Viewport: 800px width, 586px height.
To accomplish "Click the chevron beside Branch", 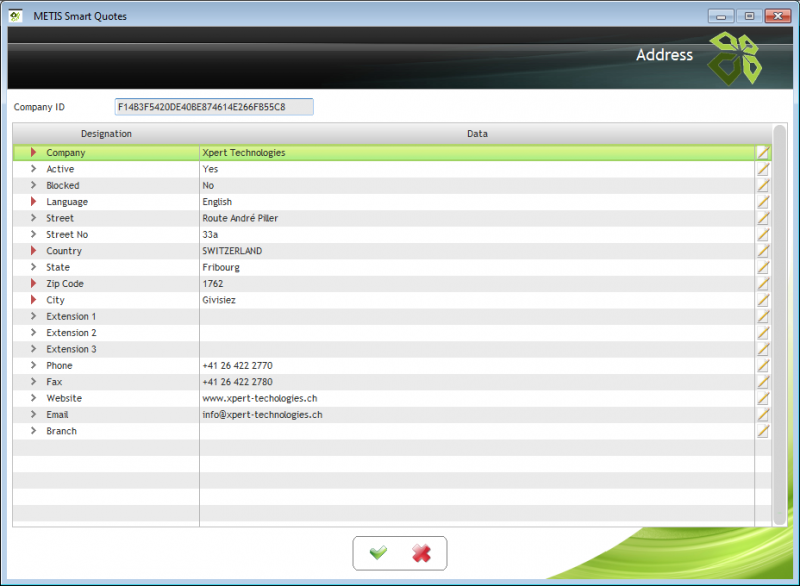I will [x=33, y=430].
